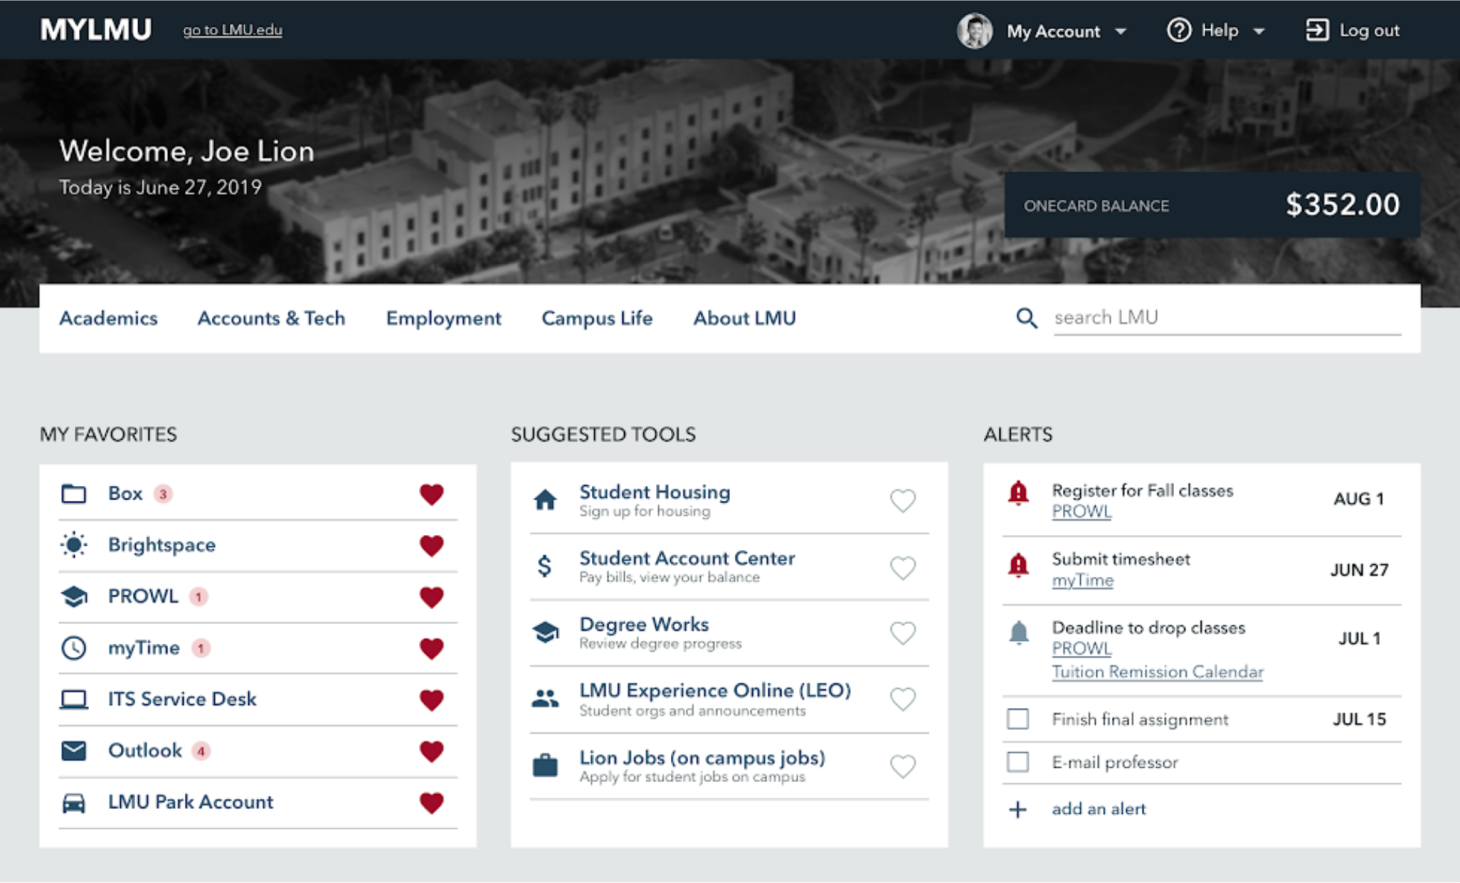The image size is (1460, 883).
Task: Click the Outlook envelope icon
Action: point(73,751)
